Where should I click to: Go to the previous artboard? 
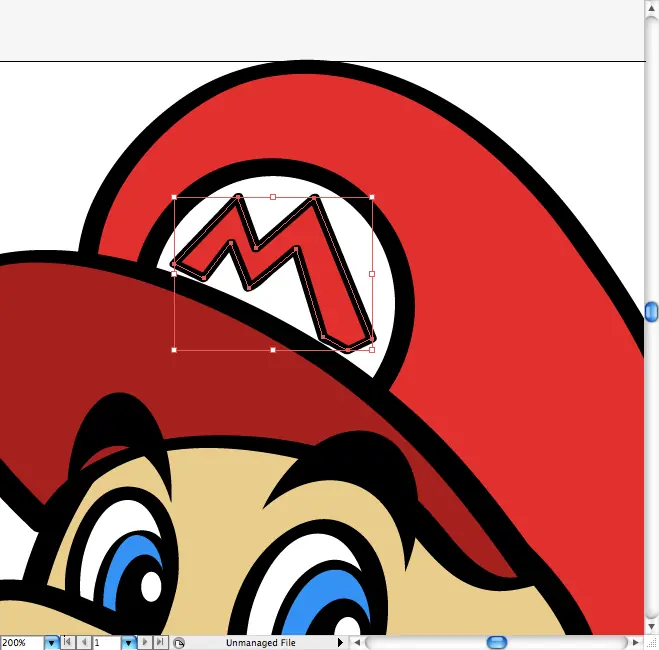(84, 642)
